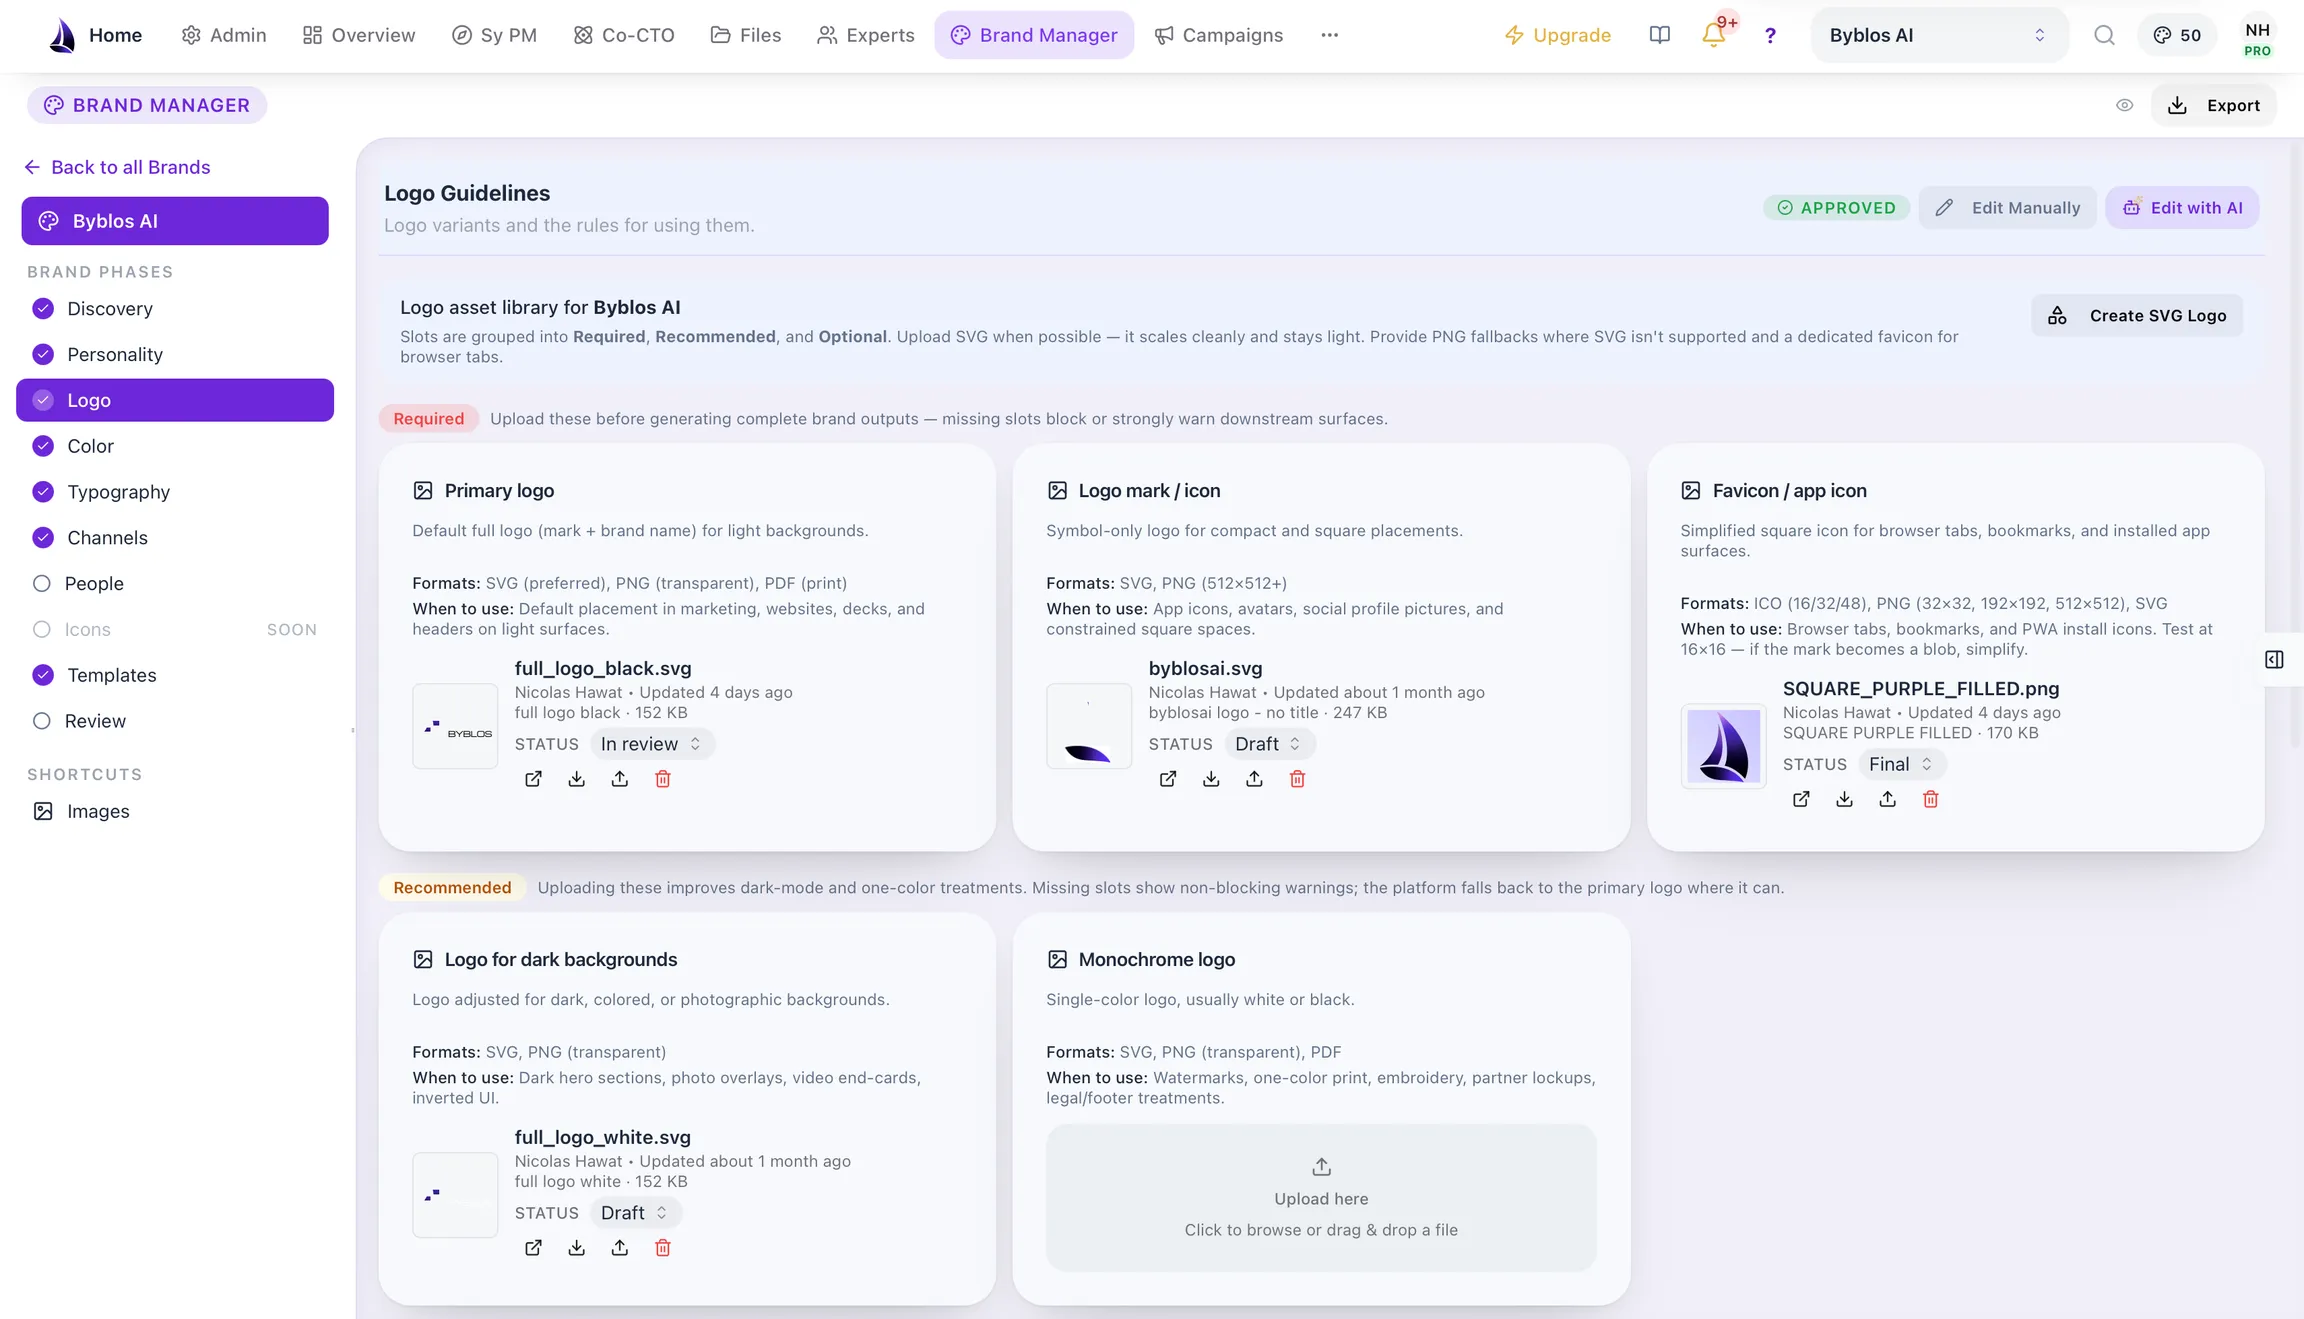Change status dropdown of full_logo_black.svg

651,744
